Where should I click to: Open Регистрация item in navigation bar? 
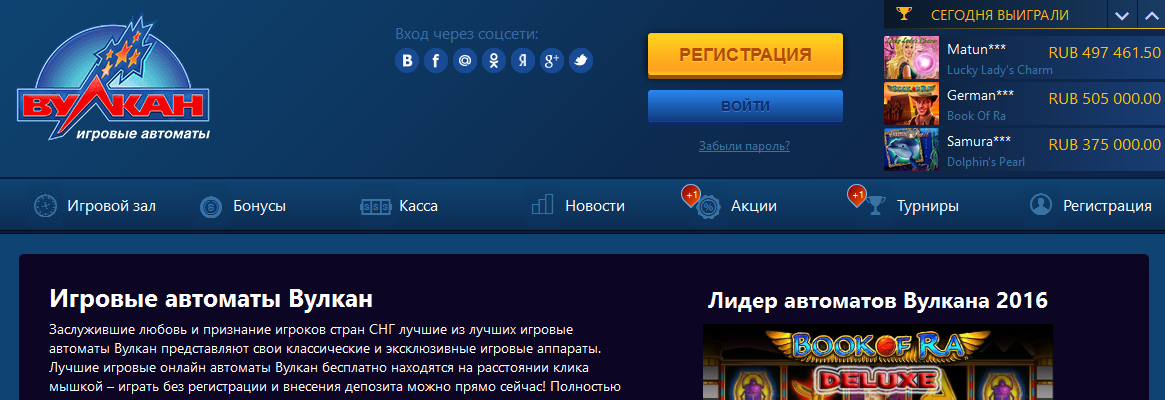click(1107, 206)
